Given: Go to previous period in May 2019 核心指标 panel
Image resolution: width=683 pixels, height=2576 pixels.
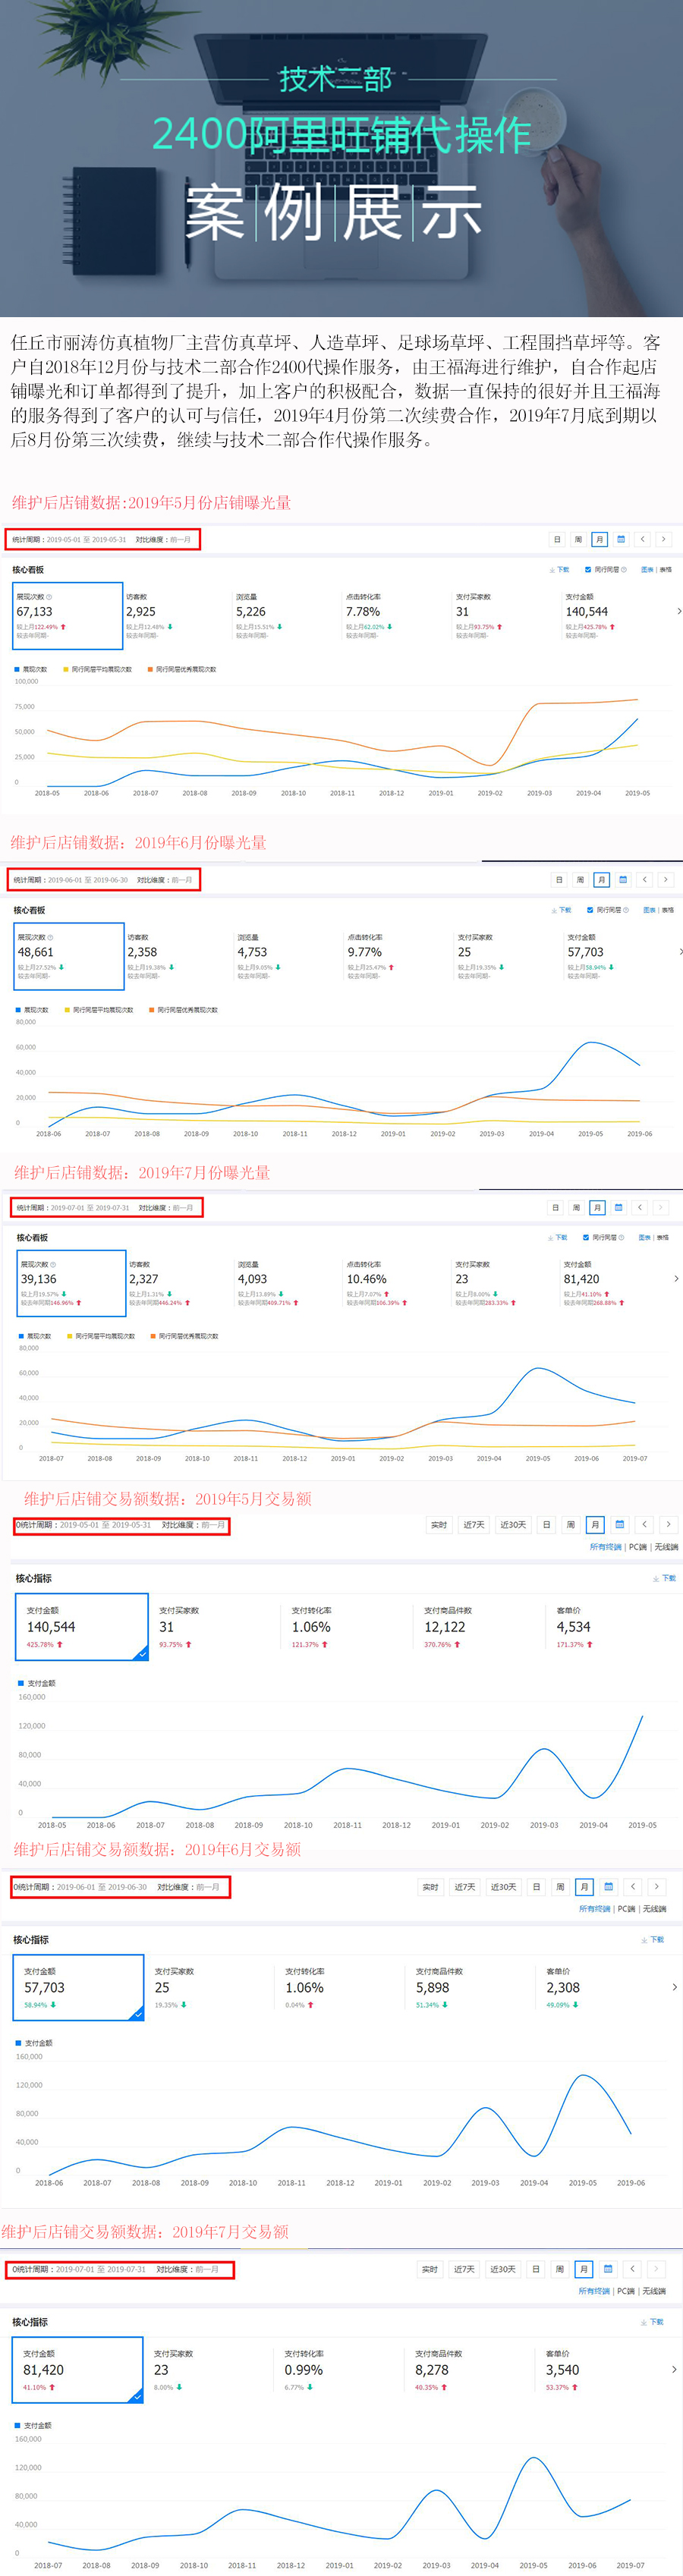Looking at the screenshot, I should pos(644,1524).
